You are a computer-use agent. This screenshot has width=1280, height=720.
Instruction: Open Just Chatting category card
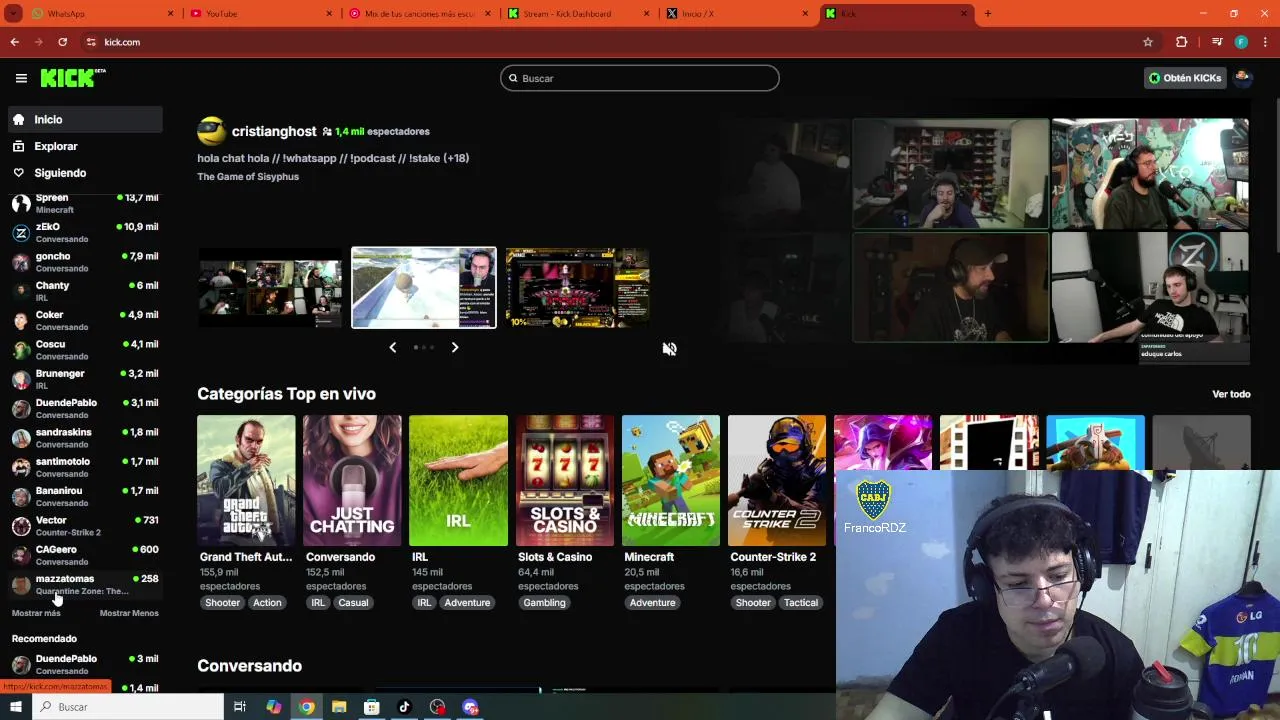(x=352, y=481)
